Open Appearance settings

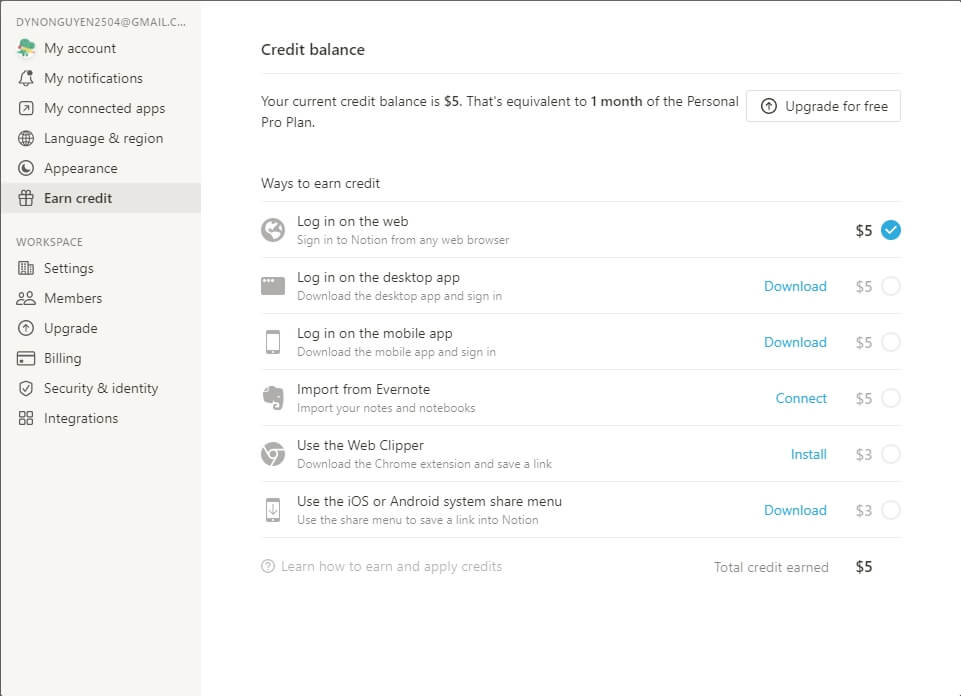(x=101, y=168)
